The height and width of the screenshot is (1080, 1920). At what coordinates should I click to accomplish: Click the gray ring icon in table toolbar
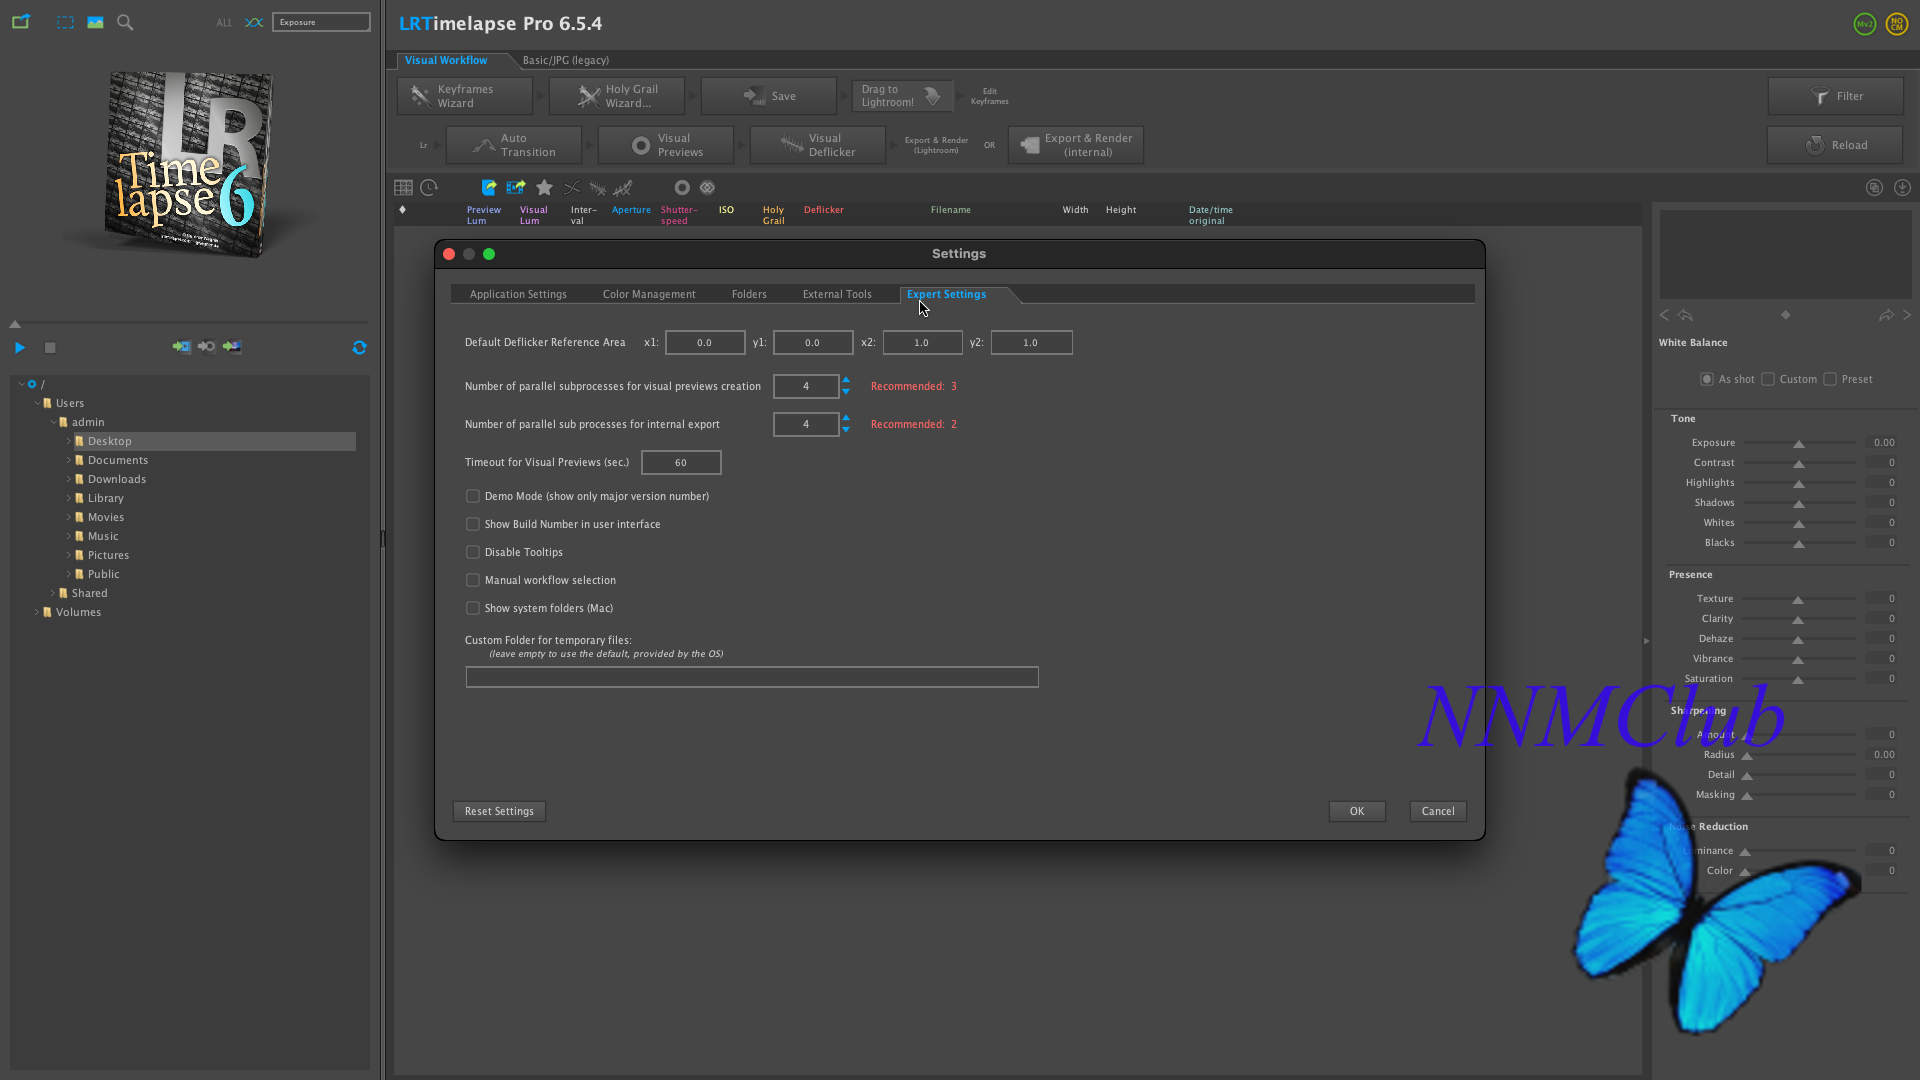pos(682,187)
